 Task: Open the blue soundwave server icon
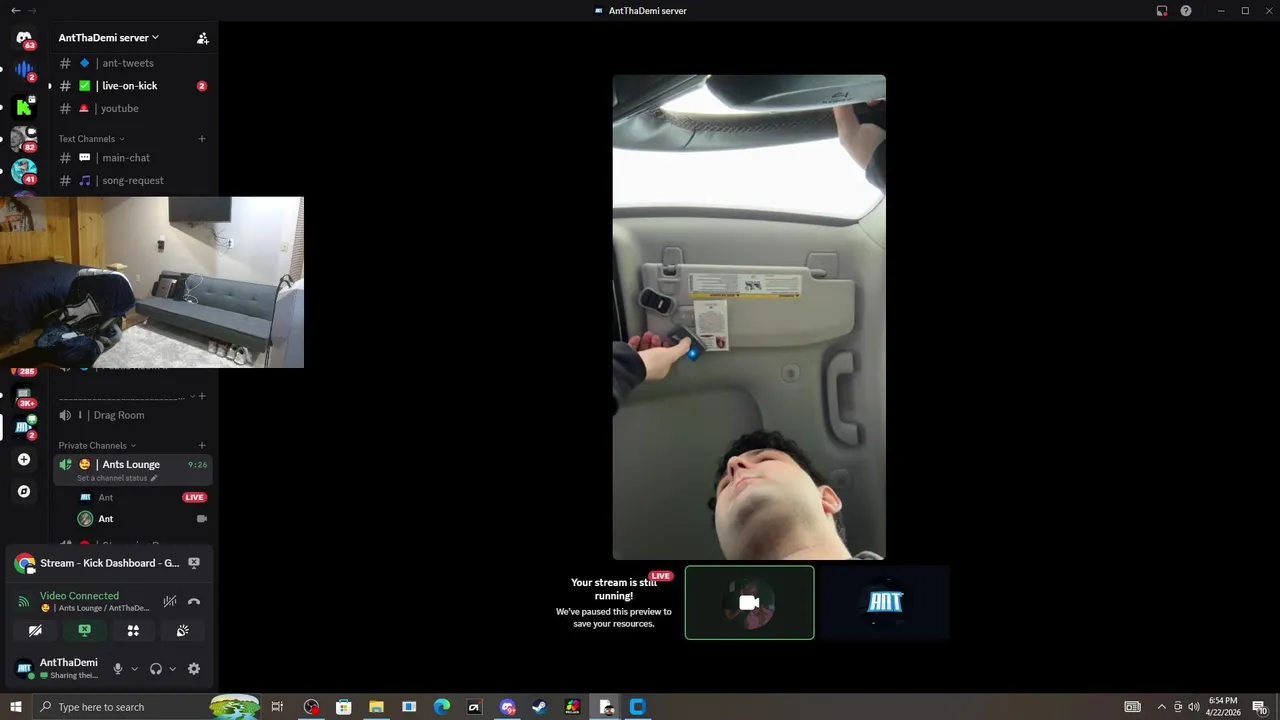(24, 71)
